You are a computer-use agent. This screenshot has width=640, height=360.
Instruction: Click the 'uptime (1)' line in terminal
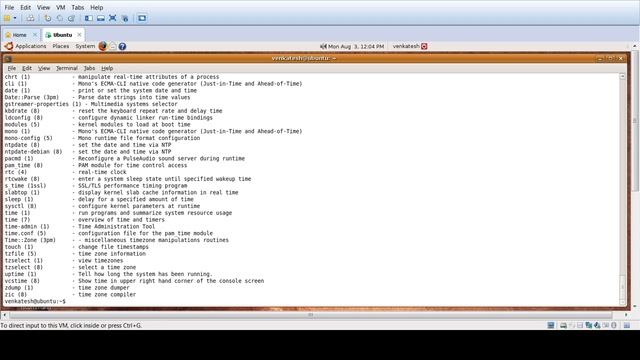pyautogui.click(x=108, y=274)
